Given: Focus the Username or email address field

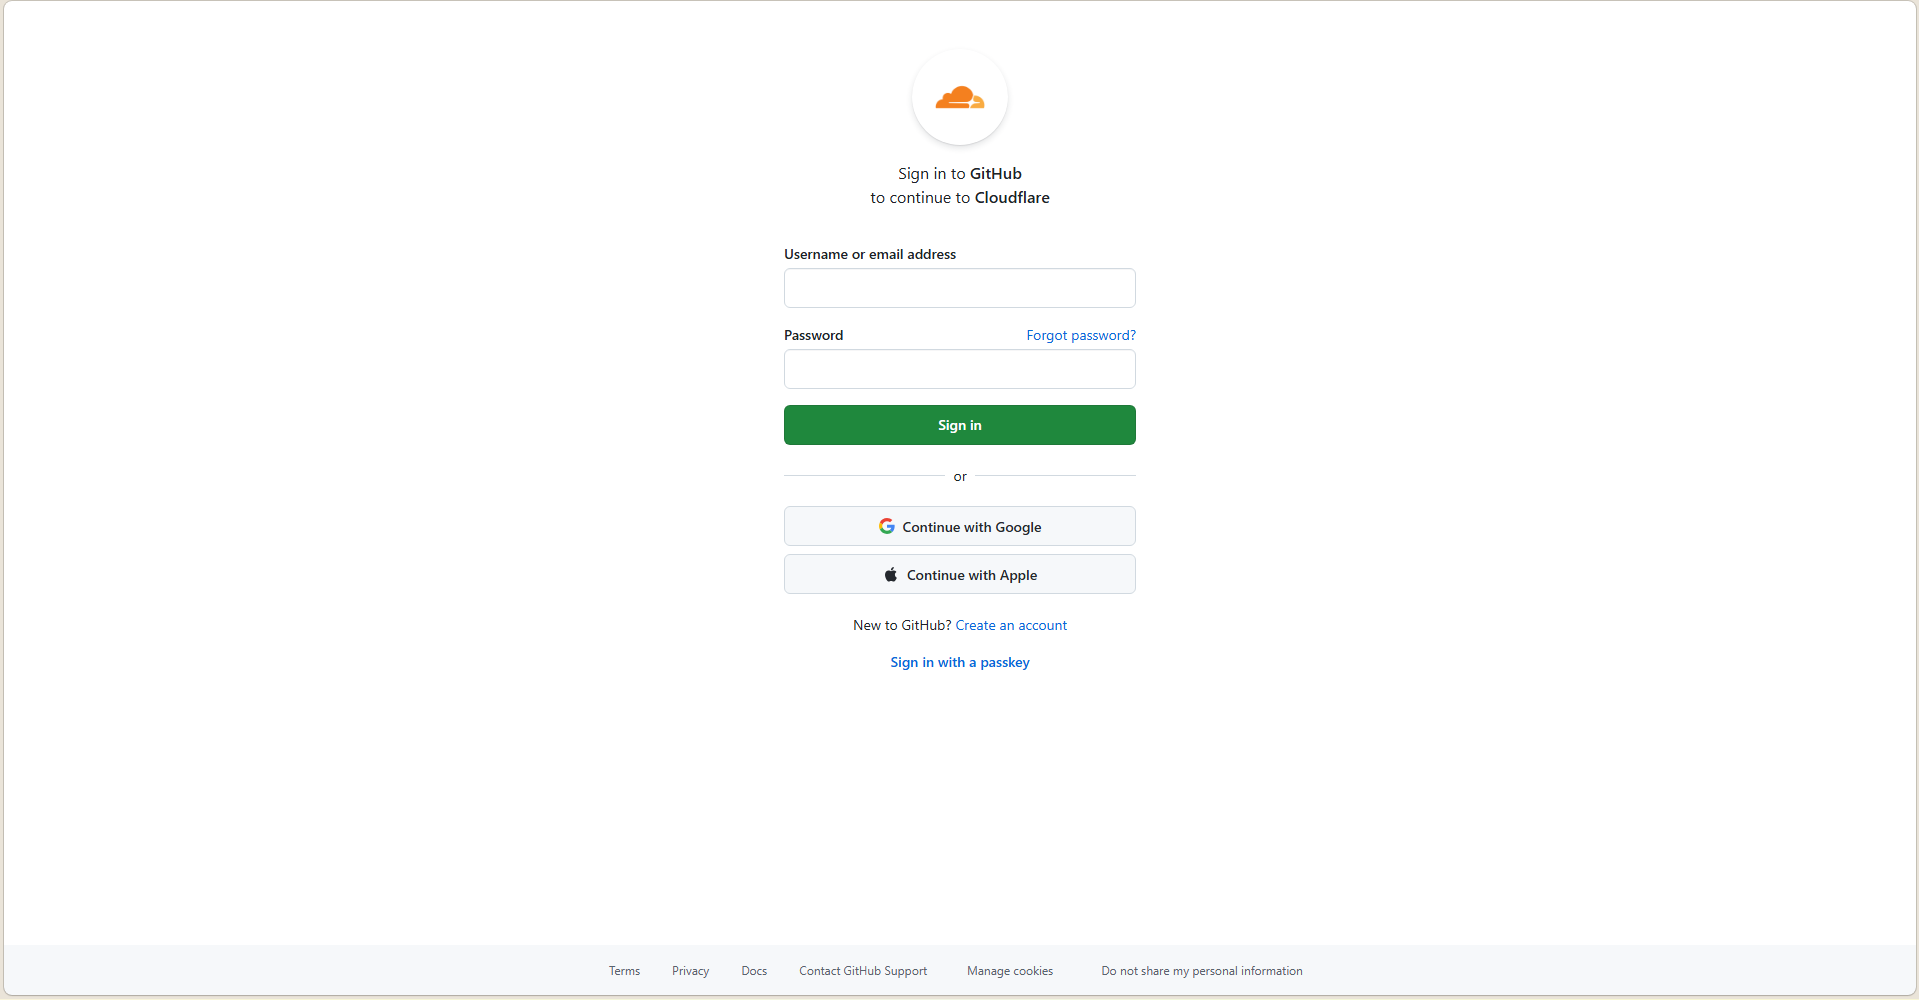Looking at the screenshot, I should pos(959,288).
